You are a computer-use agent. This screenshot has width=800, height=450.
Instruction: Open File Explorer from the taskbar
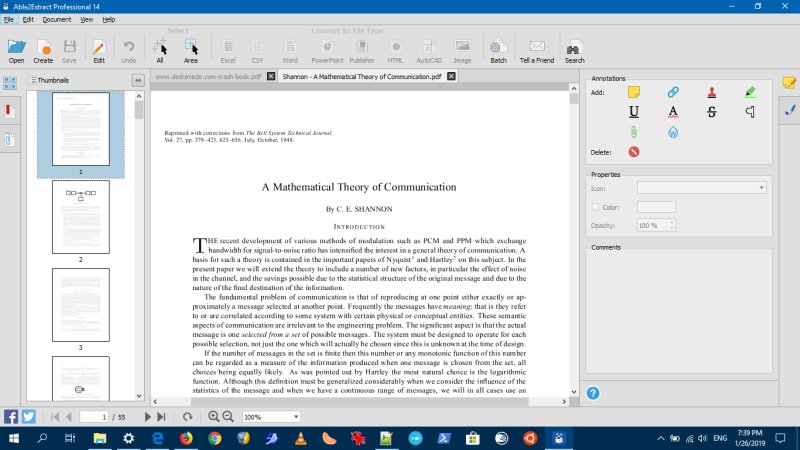pyautogui.click(x=99, y=438)
